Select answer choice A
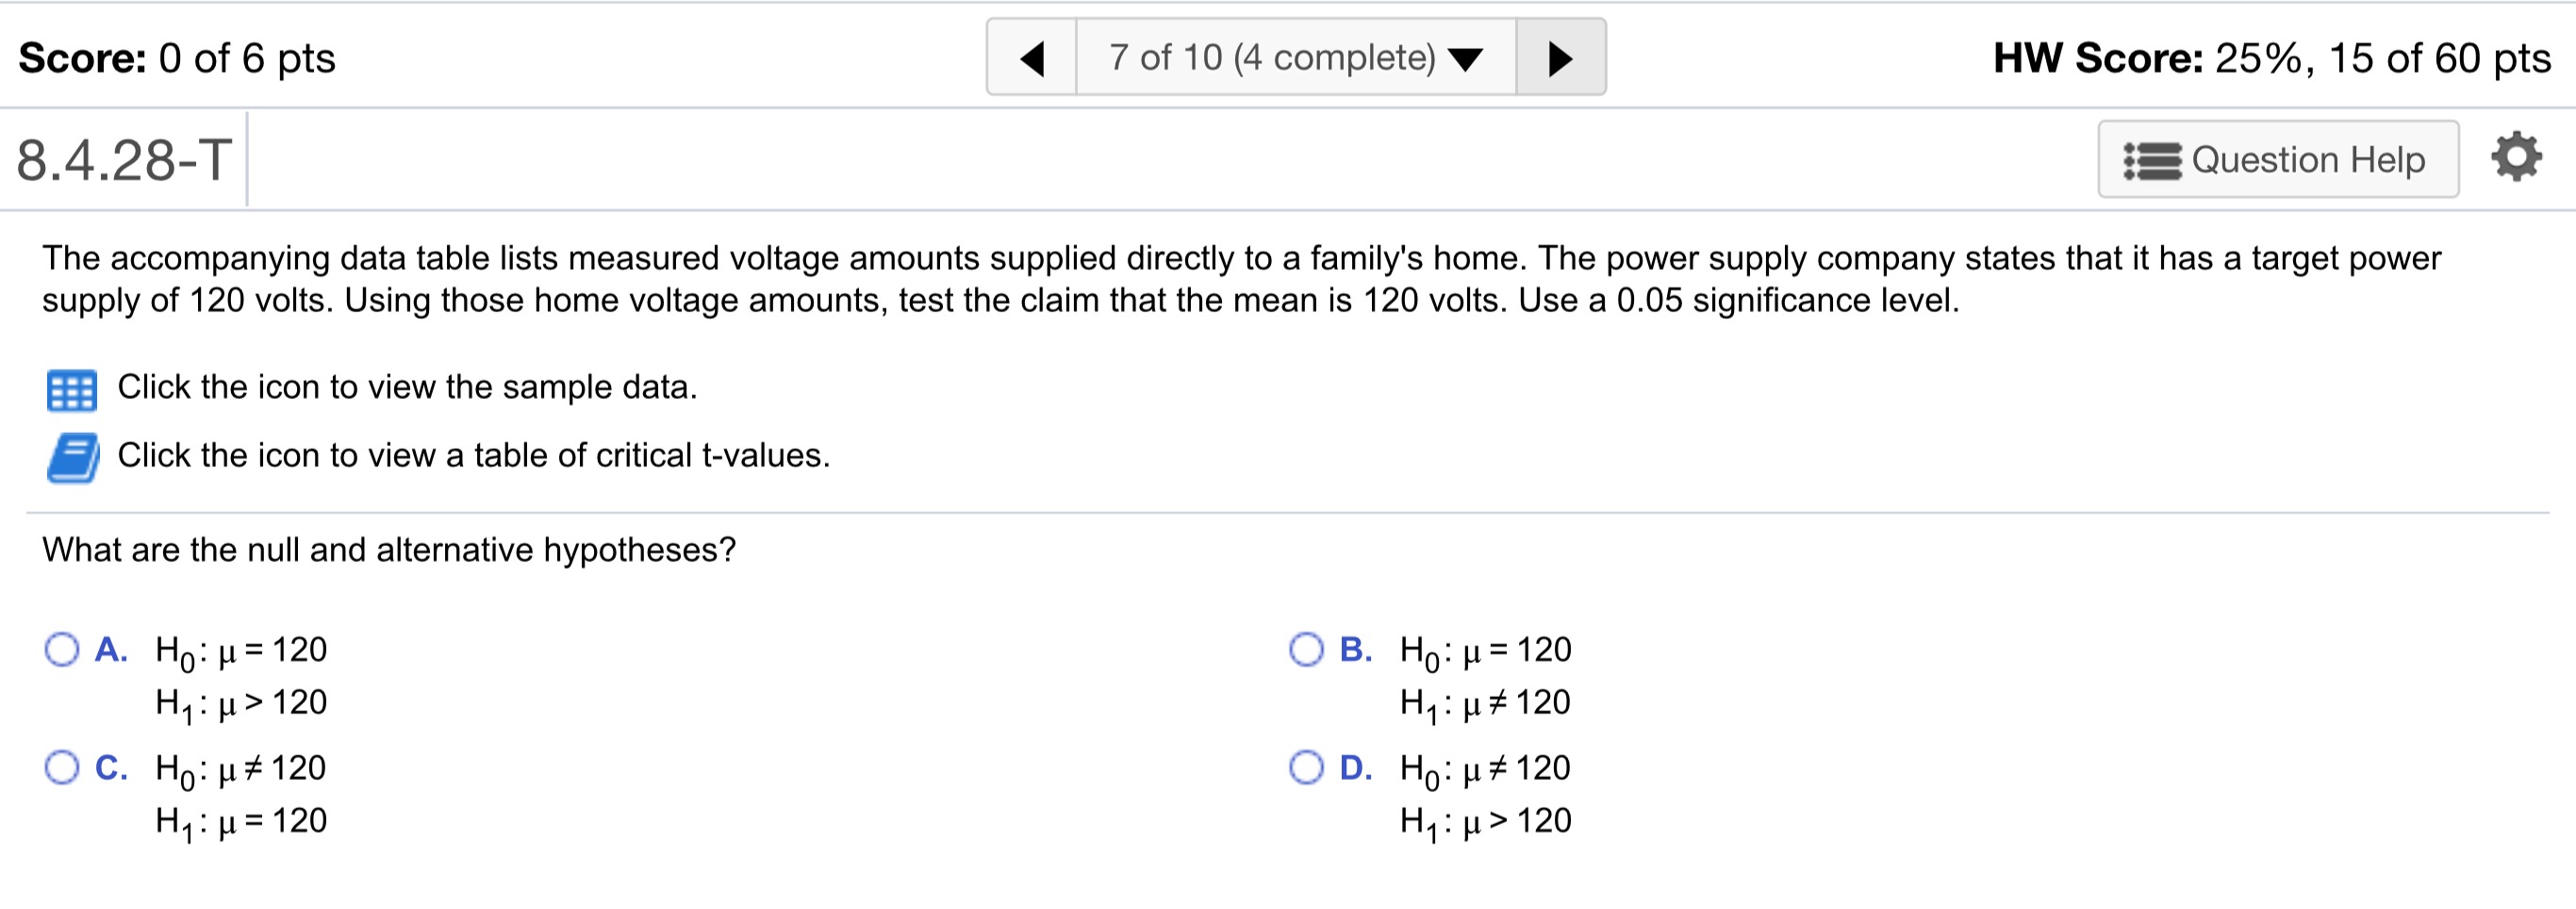The image size is (2576, 909). point(62,649)
